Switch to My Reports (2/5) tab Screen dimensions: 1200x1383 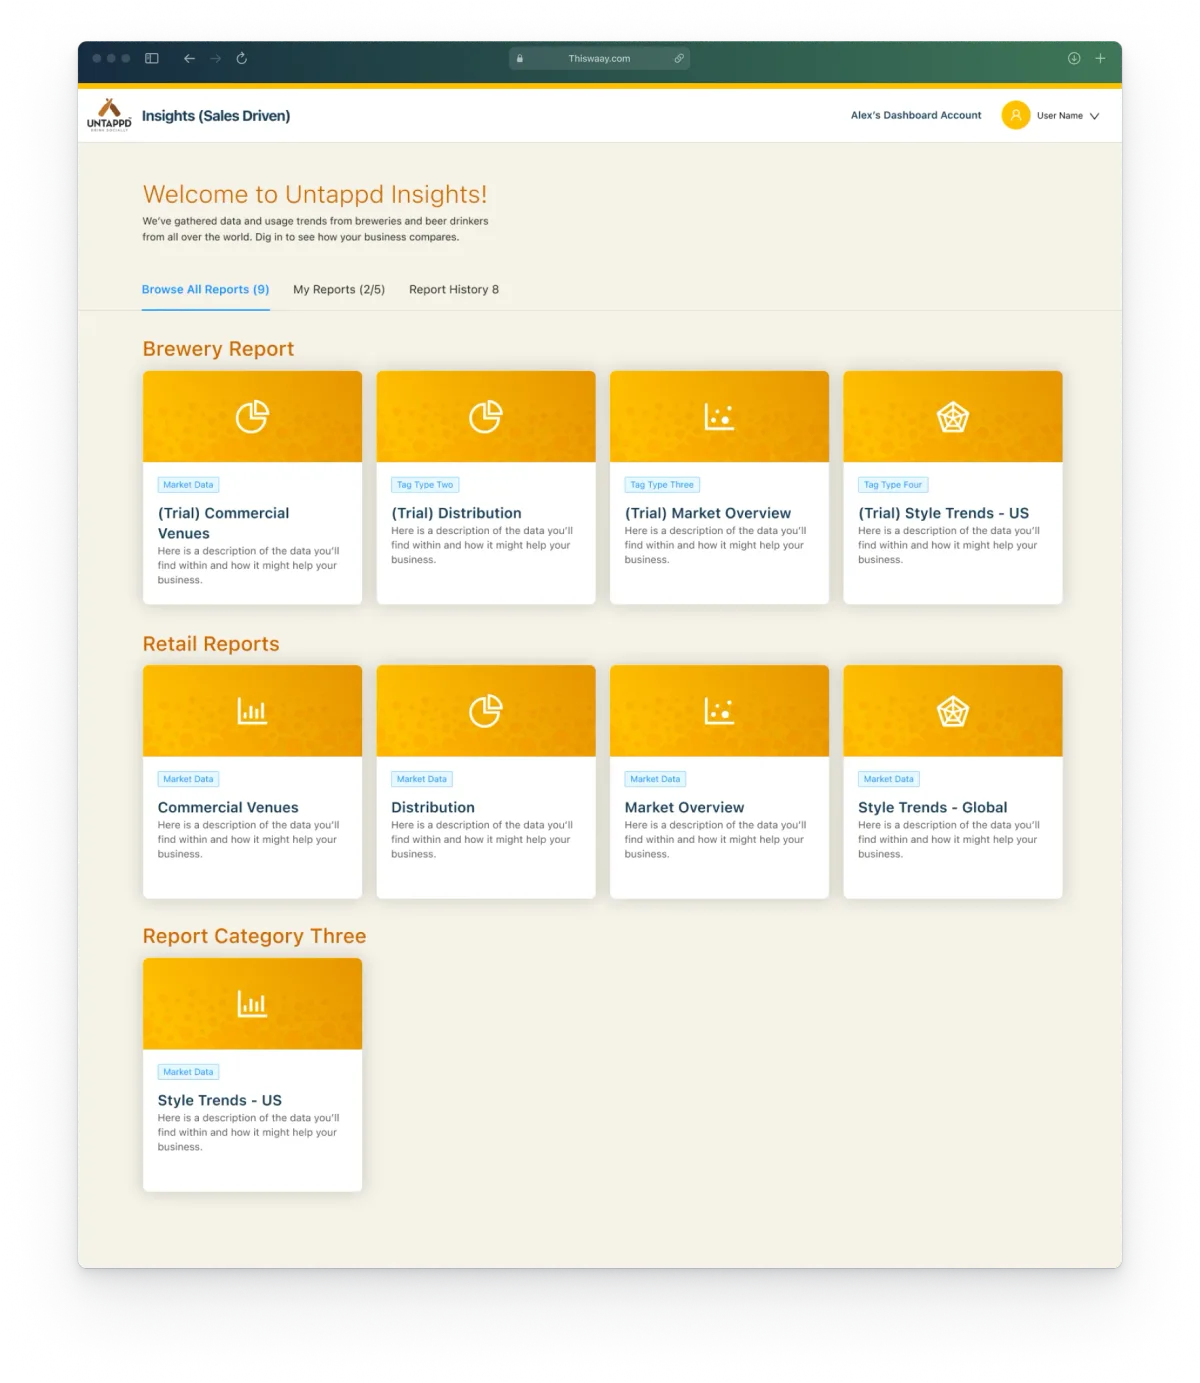(339, 289)
